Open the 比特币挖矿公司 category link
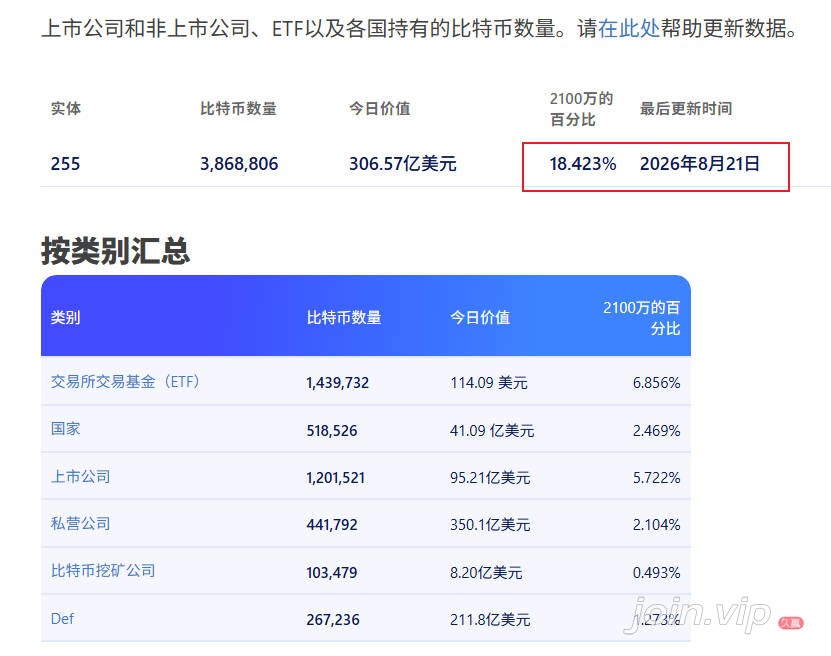Viewport: 831px width, 656px height. point(103,571)
